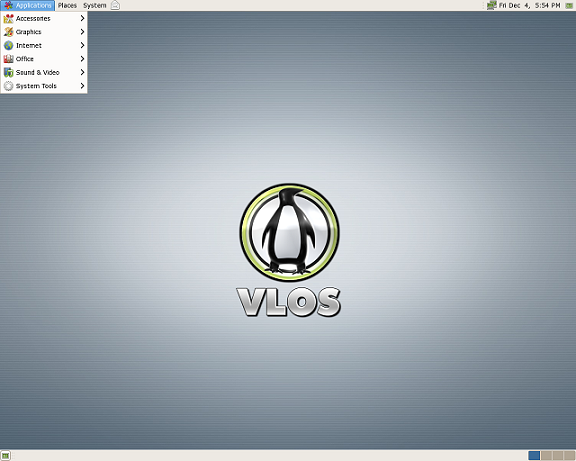Image resolution: width=576 pixels, height=461 pixels.
Task: Click the network monitor tray icon
Action: [492, 5]
